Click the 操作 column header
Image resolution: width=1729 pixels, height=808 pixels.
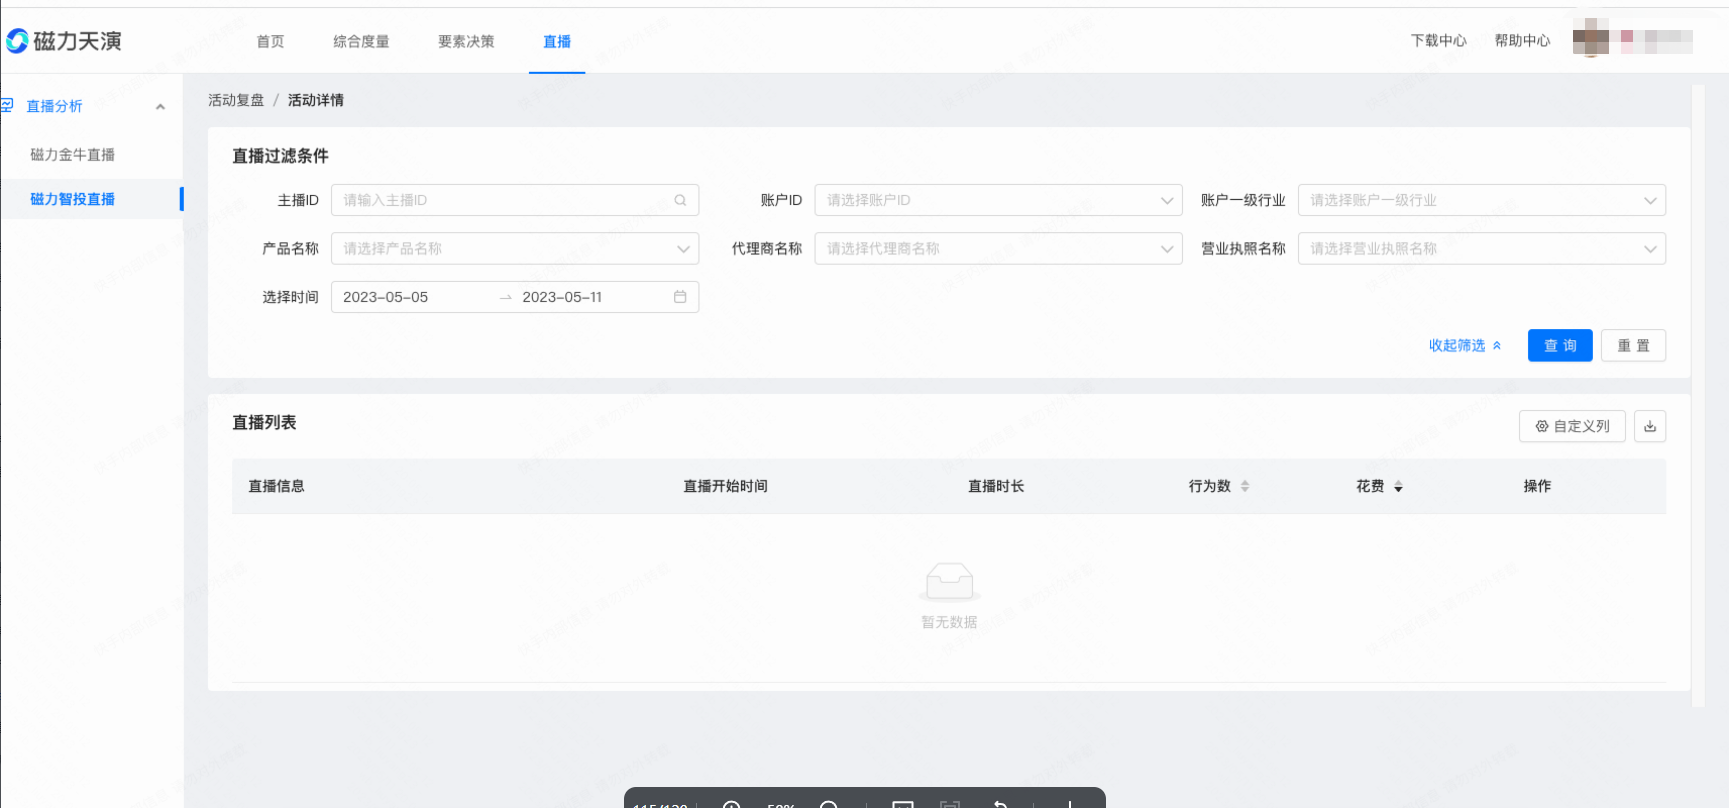point(1537,486)
